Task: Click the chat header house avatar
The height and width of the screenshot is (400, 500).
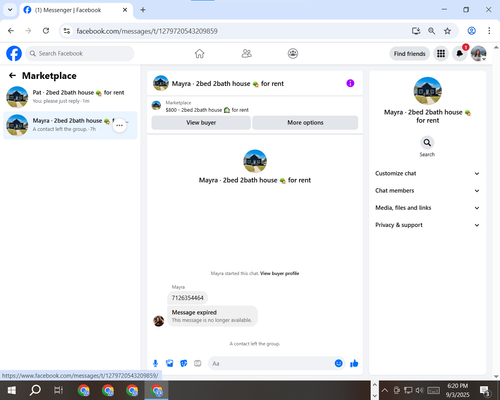Action: point(161,83)
